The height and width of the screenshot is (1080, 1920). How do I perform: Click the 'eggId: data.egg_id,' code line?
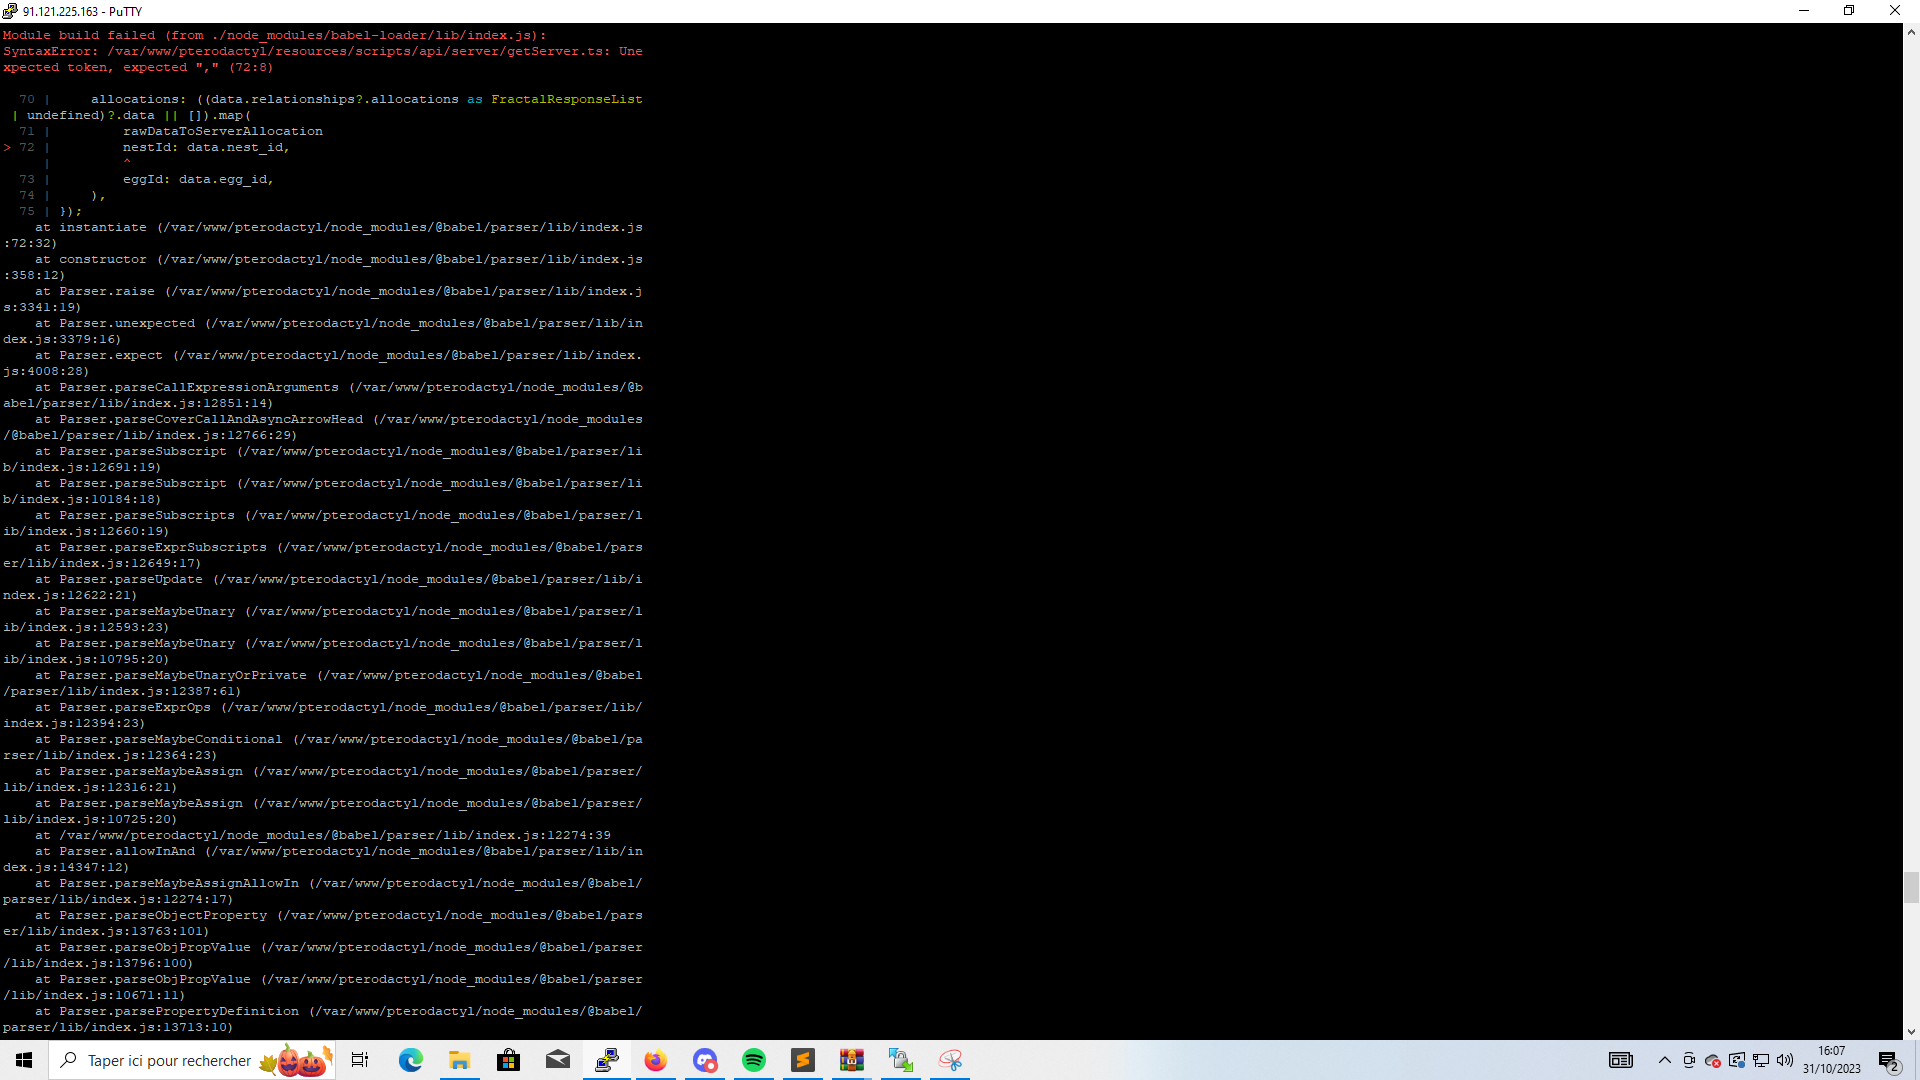tap(198, 179)
